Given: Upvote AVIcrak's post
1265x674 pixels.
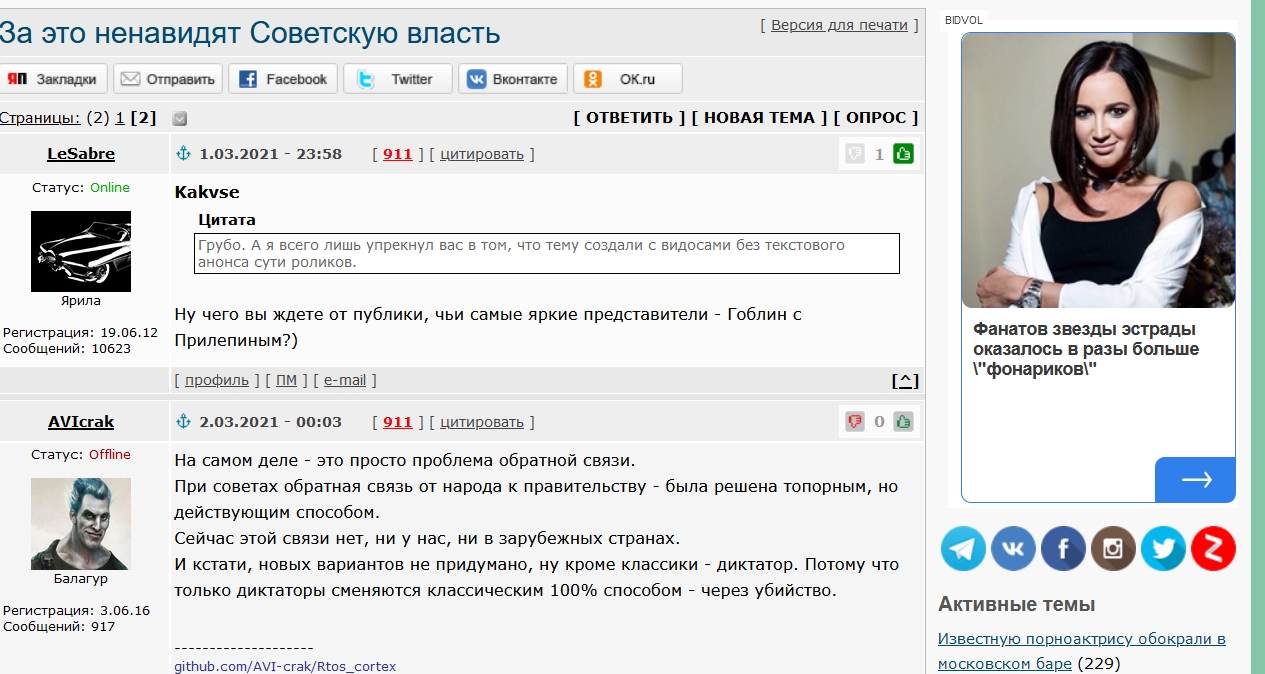Looking at the screenshot, I should tap(903, 421).
